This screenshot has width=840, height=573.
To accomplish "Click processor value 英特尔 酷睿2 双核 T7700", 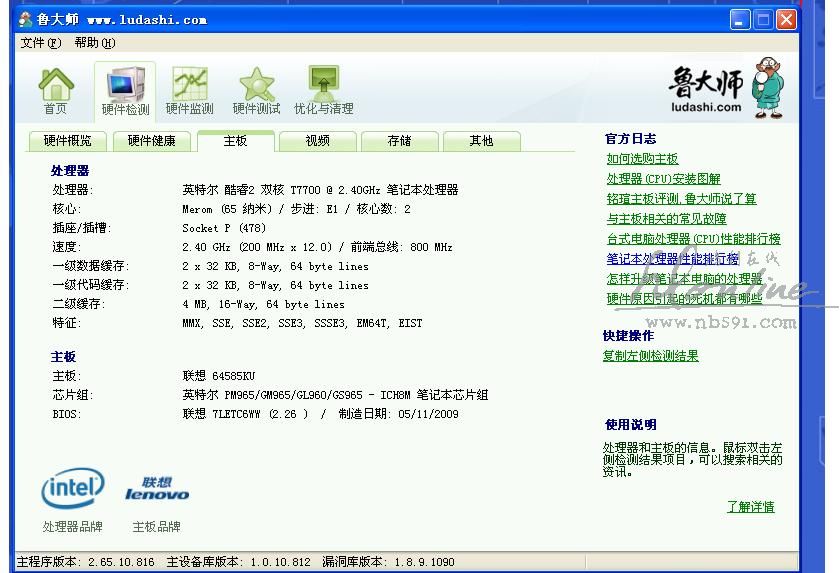I will (320, 190).
